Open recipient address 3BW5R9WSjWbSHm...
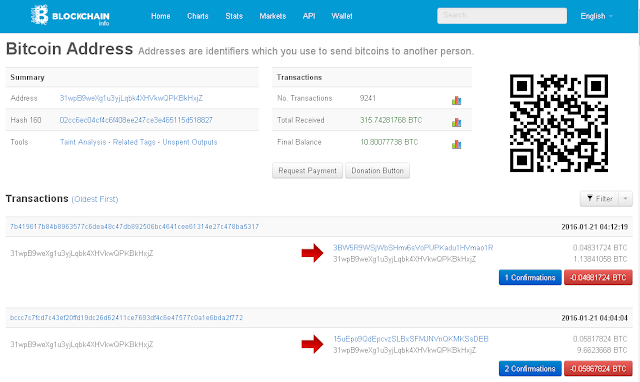This screenshot has width=640, height=382. (x=413, y=248)
